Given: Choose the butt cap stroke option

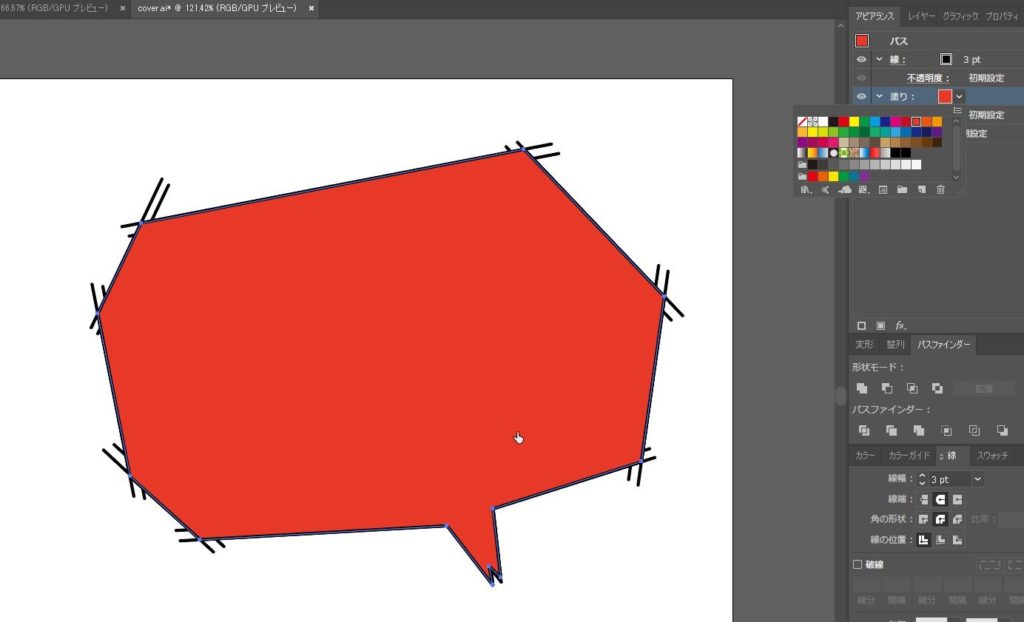Looking at the screenshot, I should [x=925, y=499].
